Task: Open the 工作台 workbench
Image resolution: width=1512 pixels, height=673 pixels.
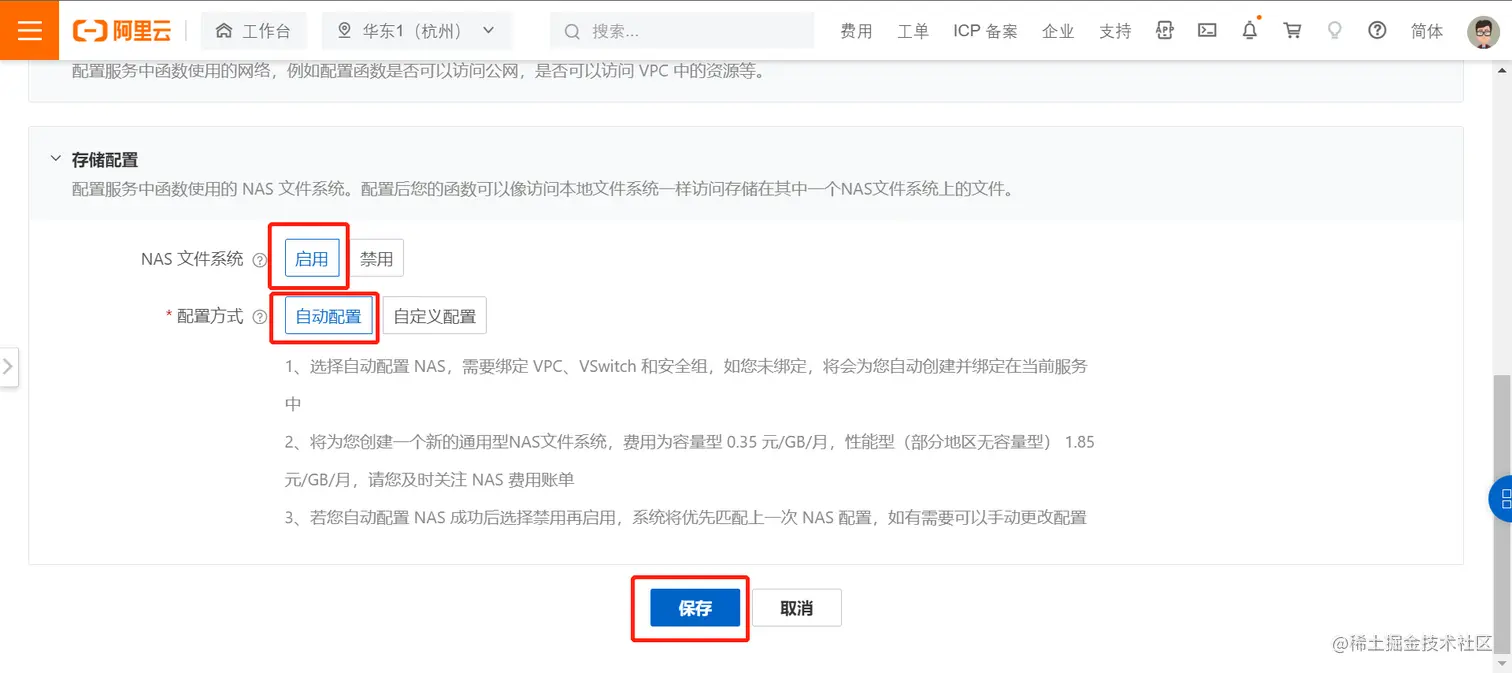Action: tap(254, 31)
